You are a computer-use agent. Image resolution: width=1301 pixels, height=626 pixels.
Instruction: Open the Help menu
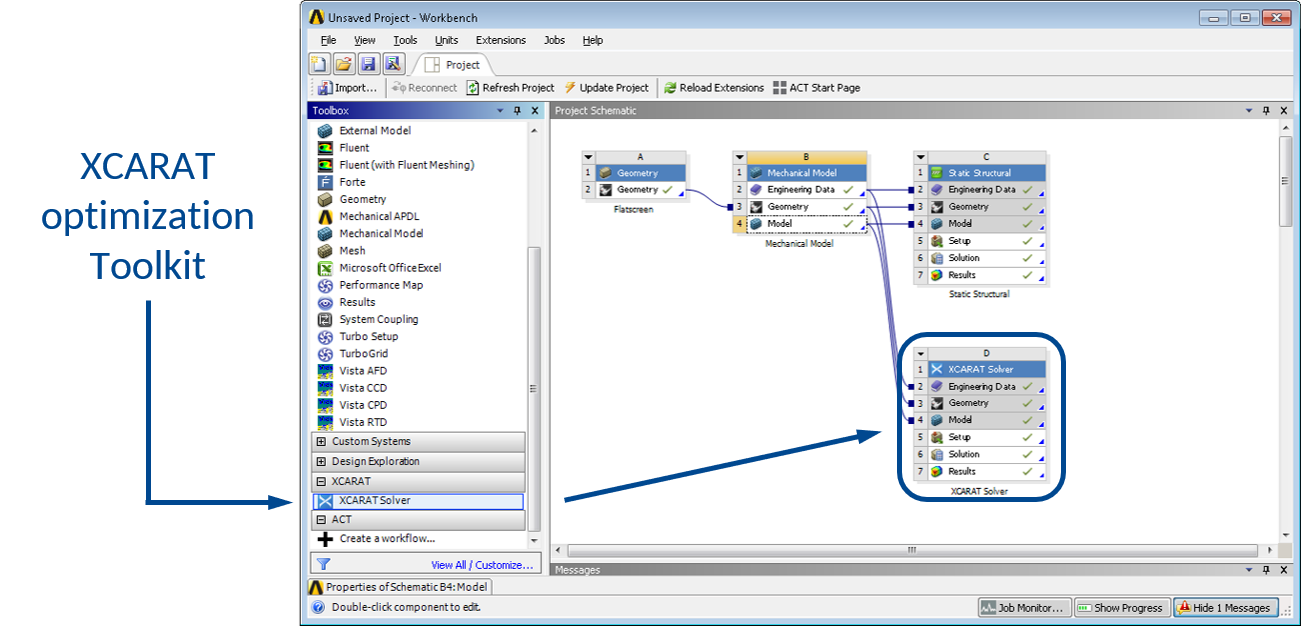(x=593, y=40)
